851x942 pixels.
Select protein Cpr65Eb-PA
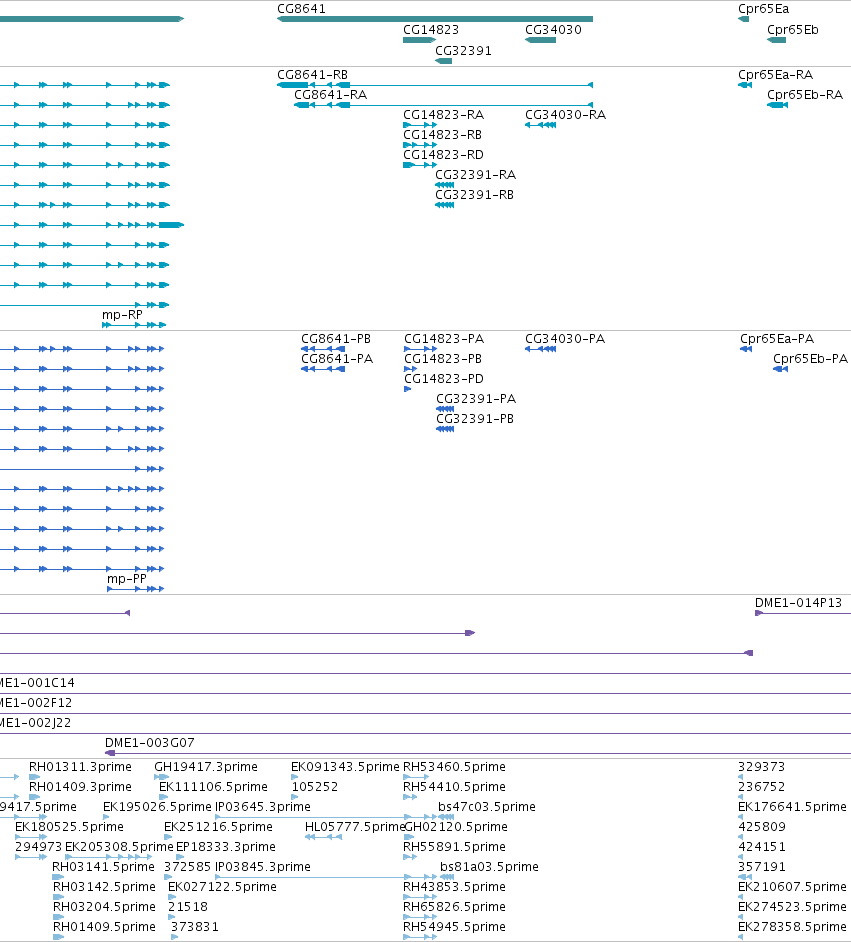tap(780, 369)
